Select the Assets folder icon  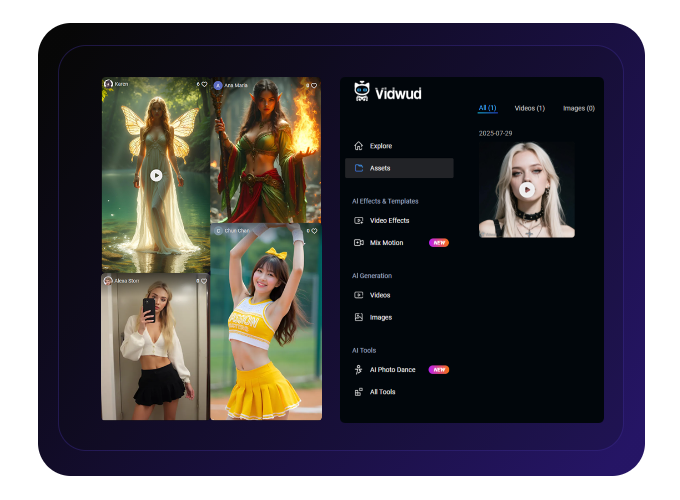[x=359, y=168]
